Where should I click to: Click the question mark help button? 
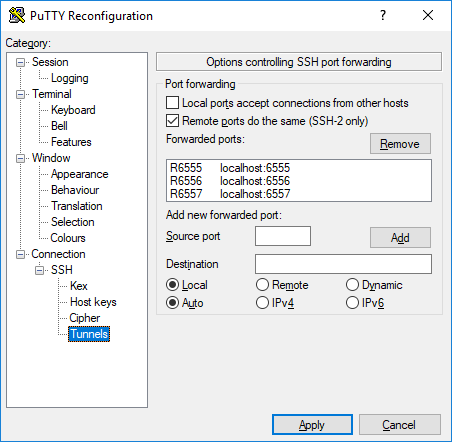click(383, 15)
